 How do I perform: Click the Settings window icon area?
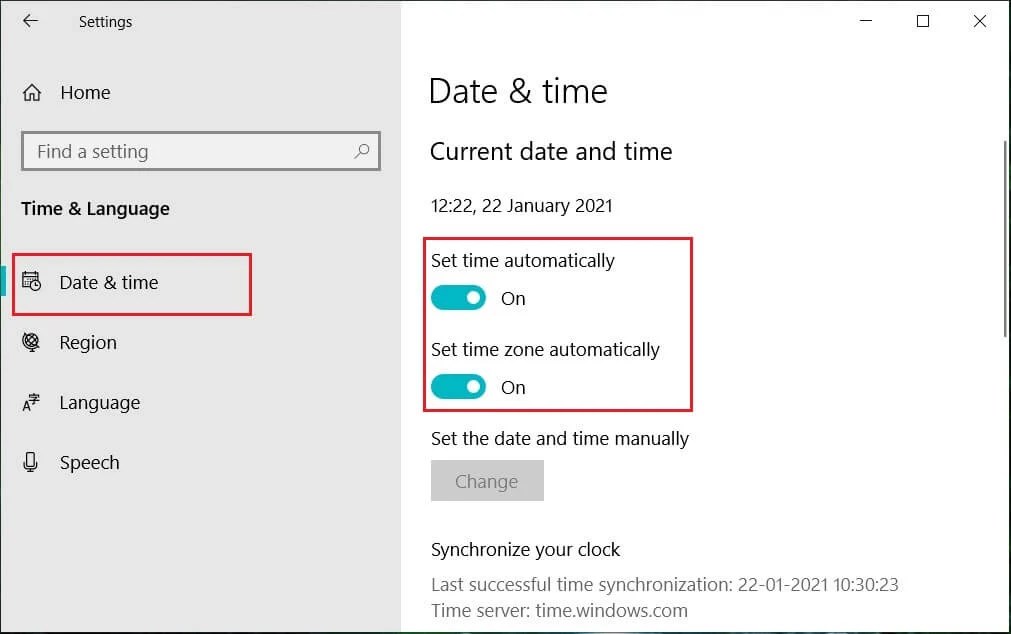click(105, 21)
